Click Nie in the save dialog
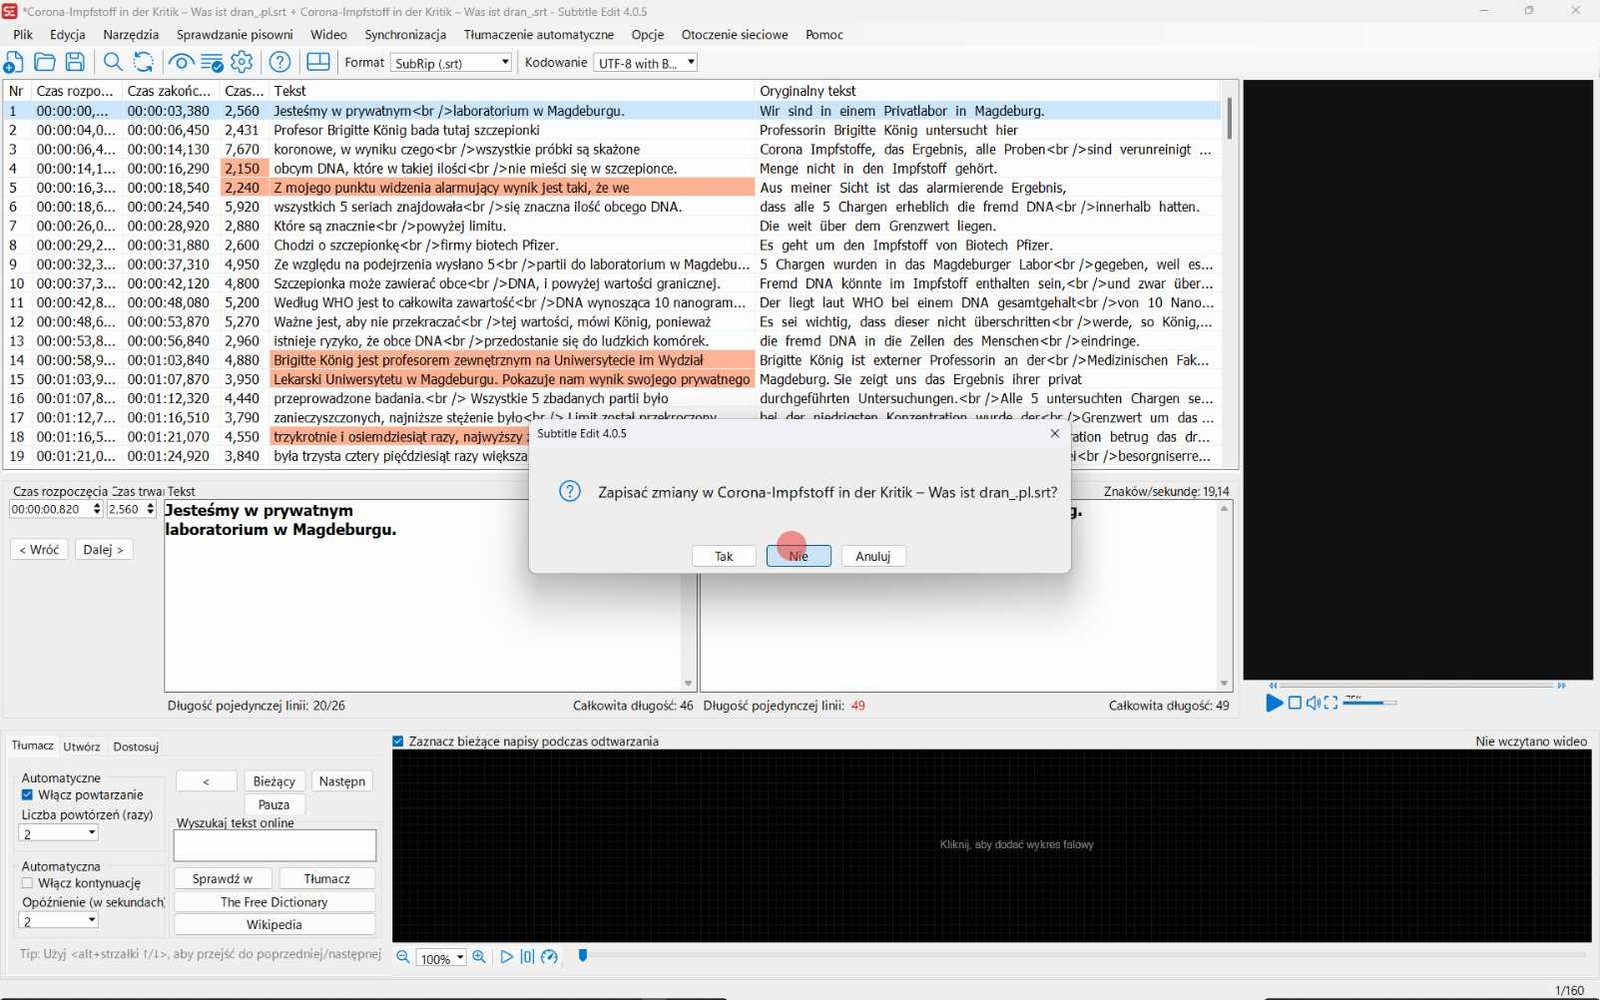Image resolution: width=1600 pixels, height=1000 pixels. (x=798, y=556)
